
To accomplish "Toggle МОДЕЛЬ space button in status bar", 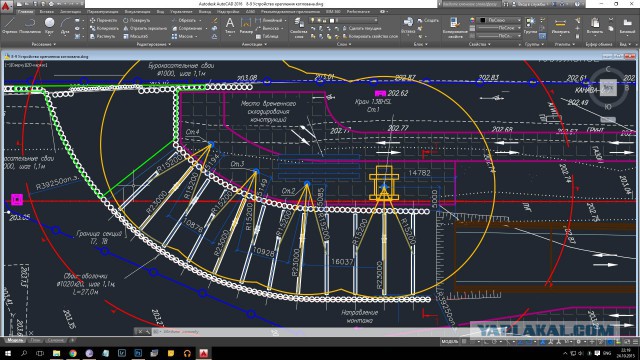I will tap(449, 342).
